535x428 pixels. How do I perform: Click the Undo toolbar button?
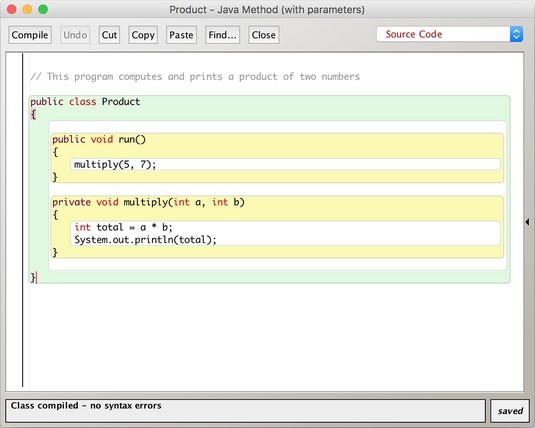[x=75, y=35]
